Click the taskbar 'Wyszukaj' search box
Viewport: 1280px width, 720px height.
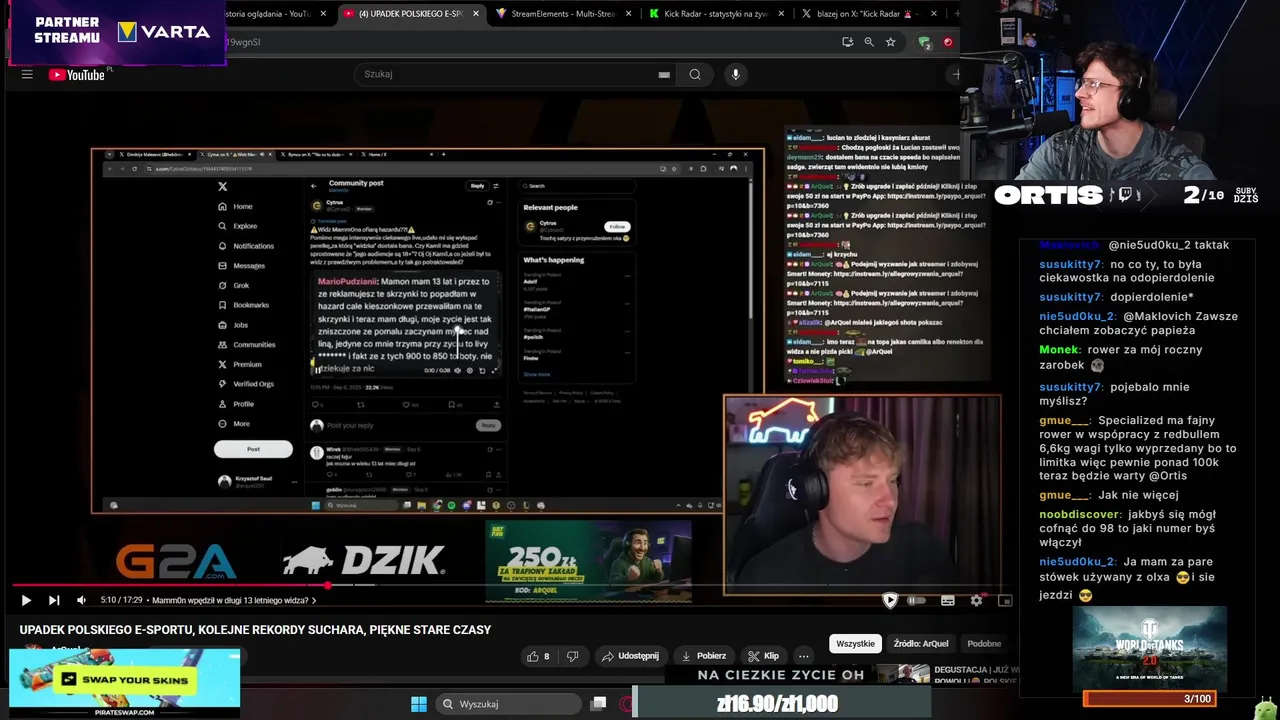pos(507,704)
